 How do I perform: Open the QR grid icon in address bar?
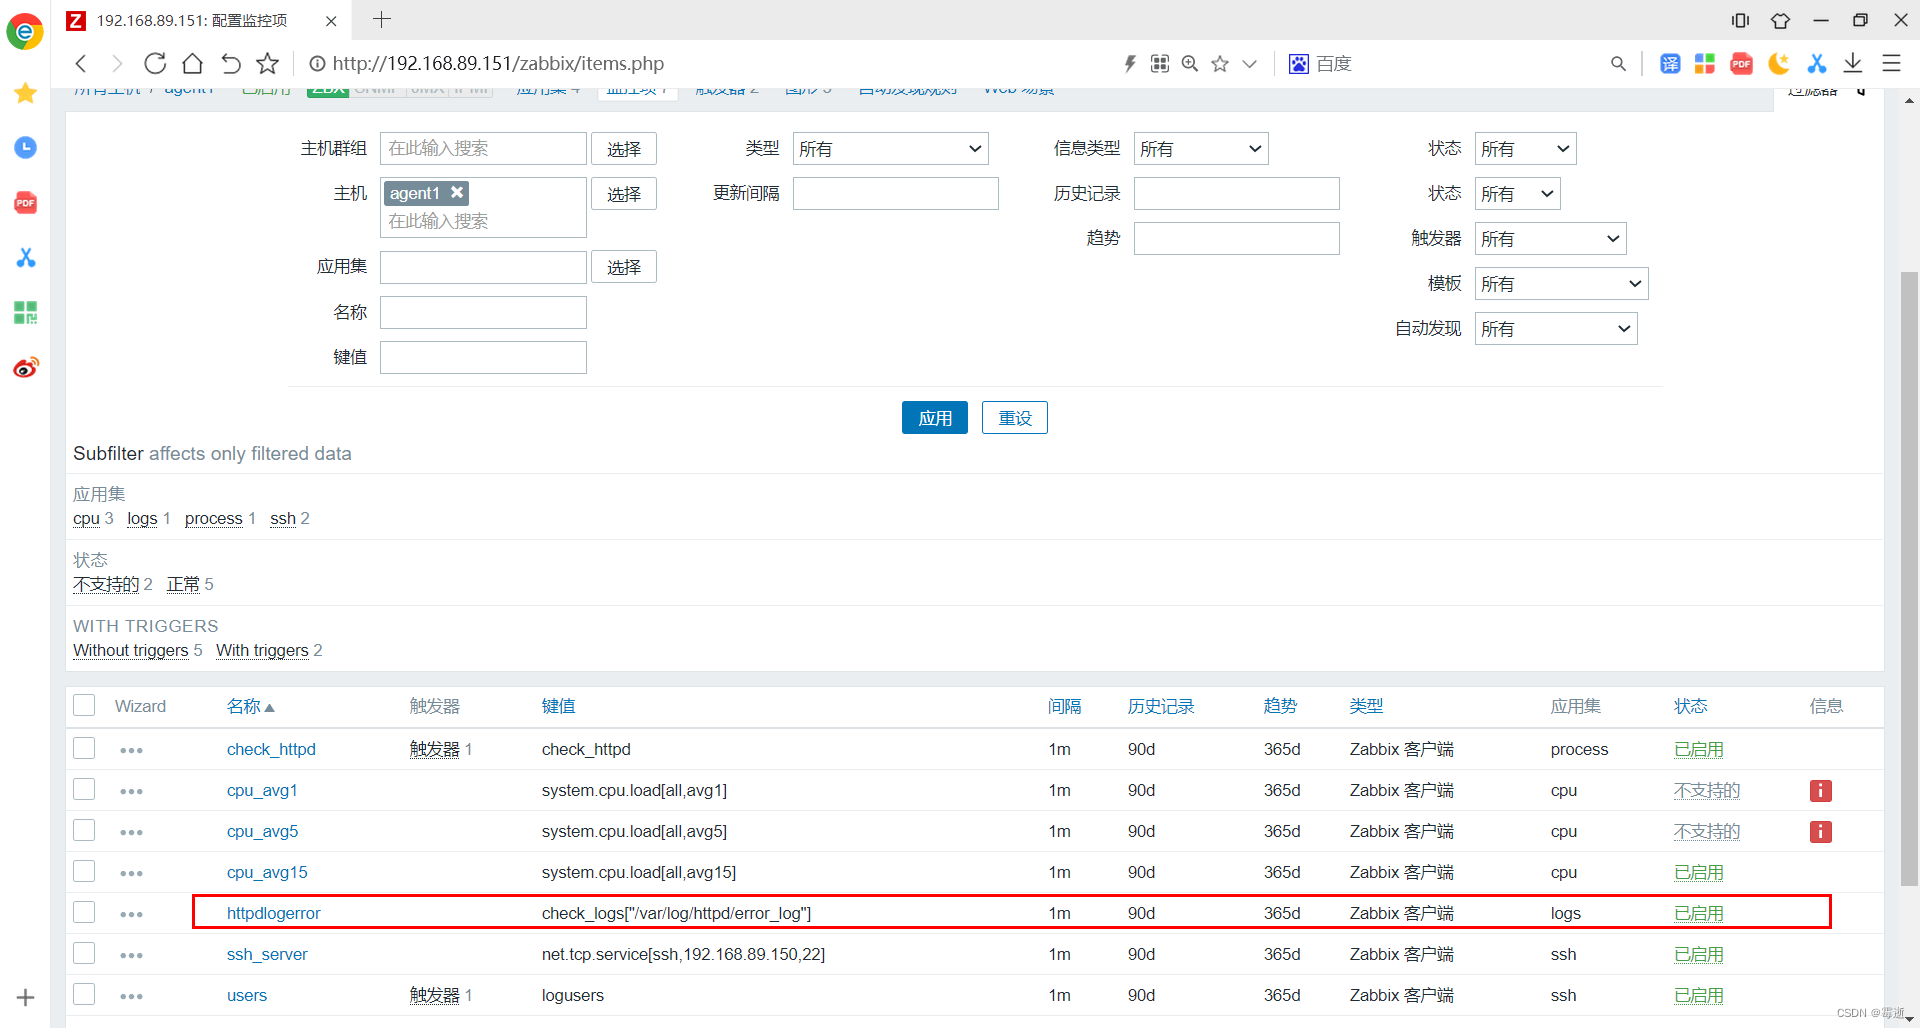[1160, 64]
